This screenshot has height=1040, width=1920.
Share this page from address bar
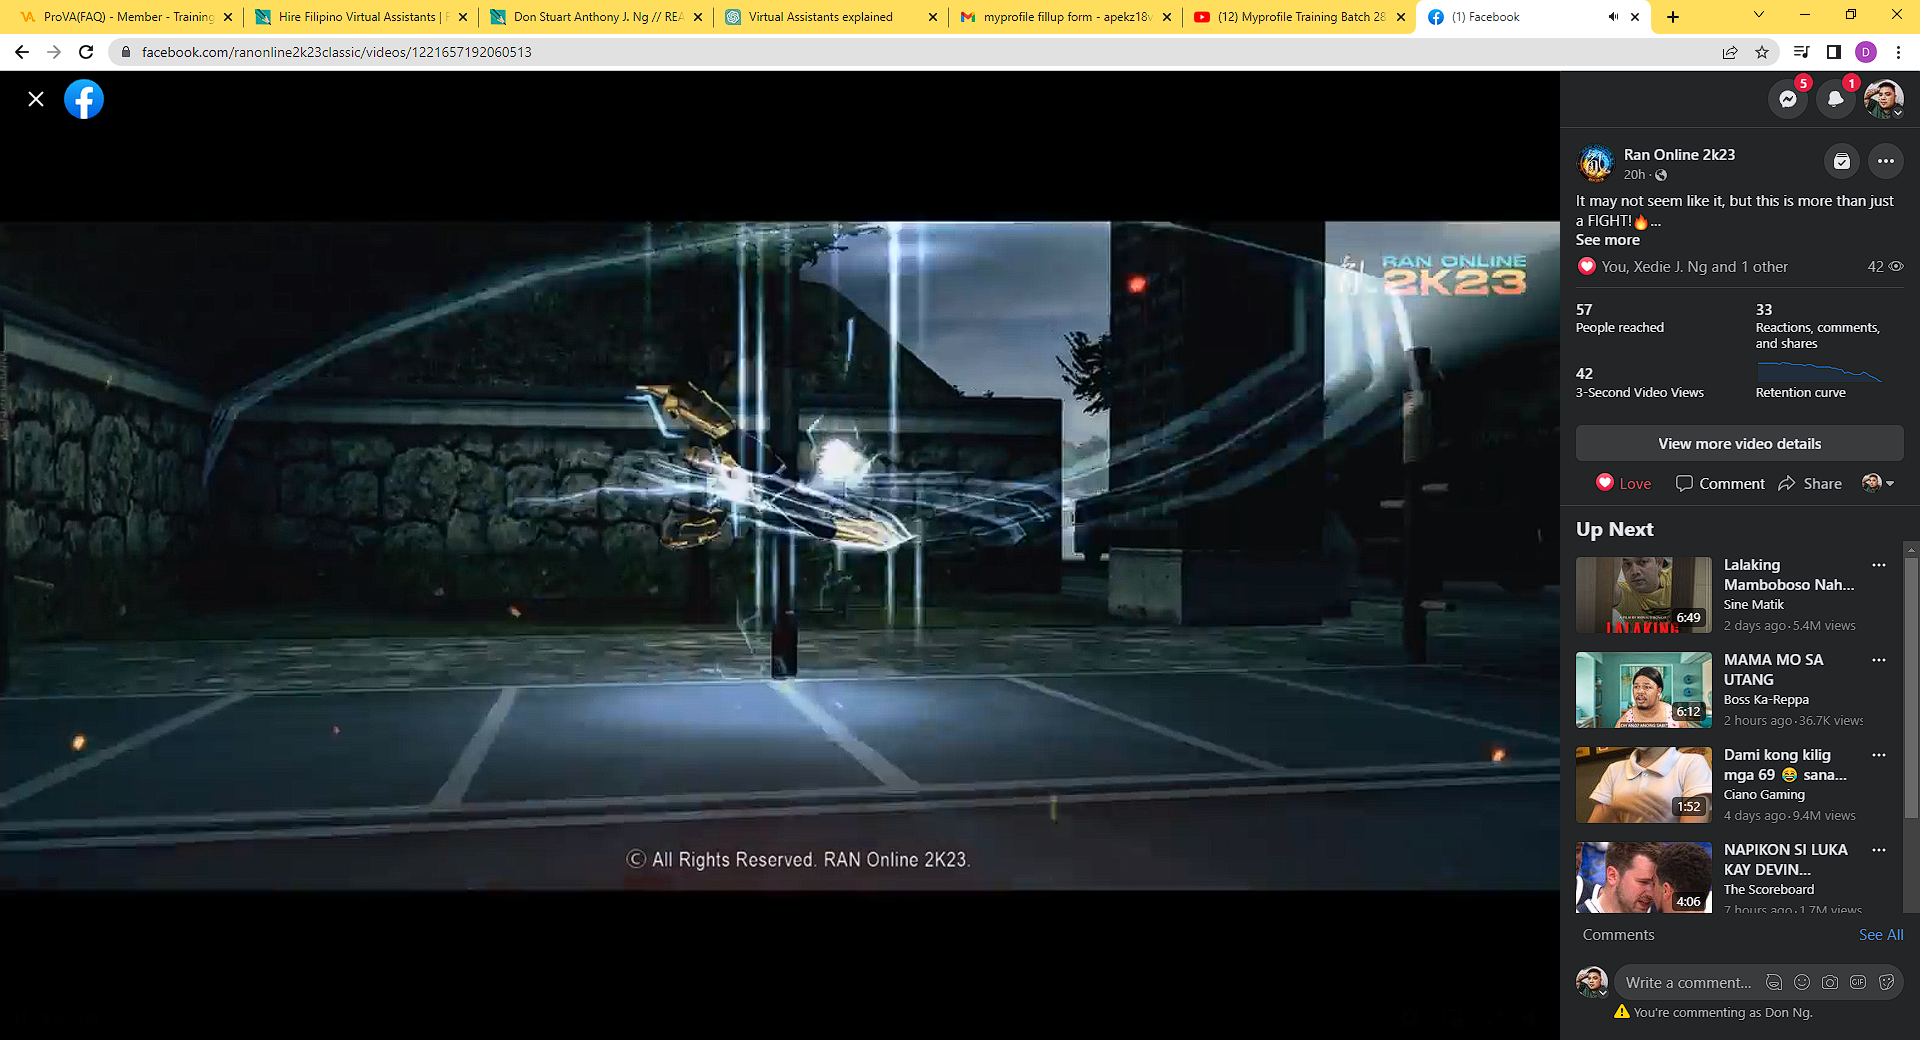[x=1730, y=52]
